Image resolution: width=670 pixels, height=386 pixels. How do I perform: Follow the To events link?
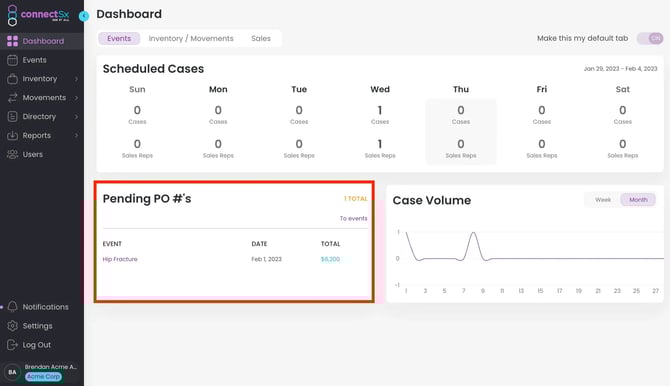coord(353,218)
